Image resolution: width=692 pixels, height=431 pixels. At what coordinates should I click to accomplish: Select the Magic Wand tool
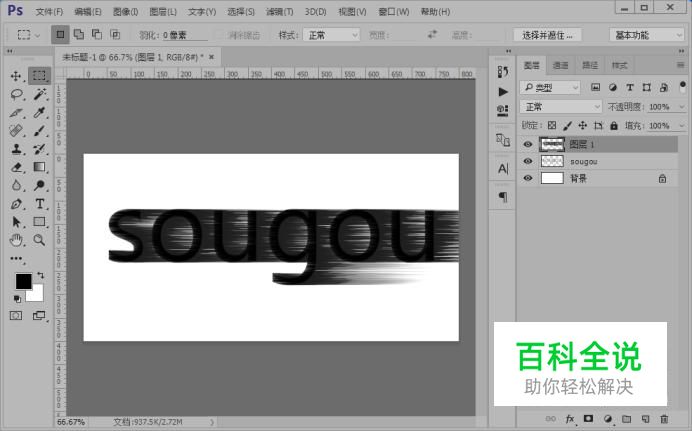click(x=39, y=94)
